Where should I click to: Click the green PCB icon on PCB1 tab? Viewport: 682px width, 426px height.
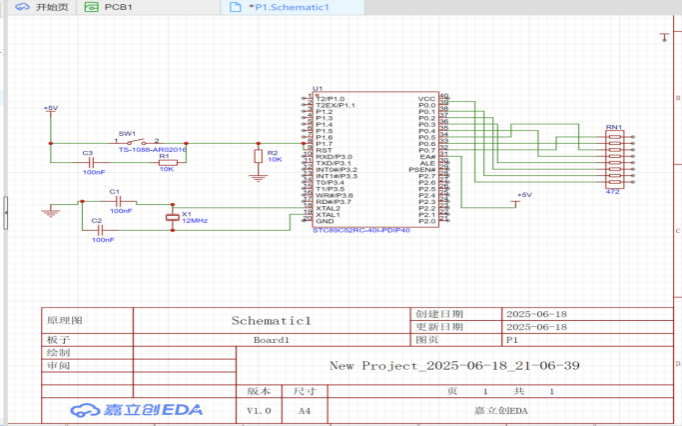pos(91,7)
